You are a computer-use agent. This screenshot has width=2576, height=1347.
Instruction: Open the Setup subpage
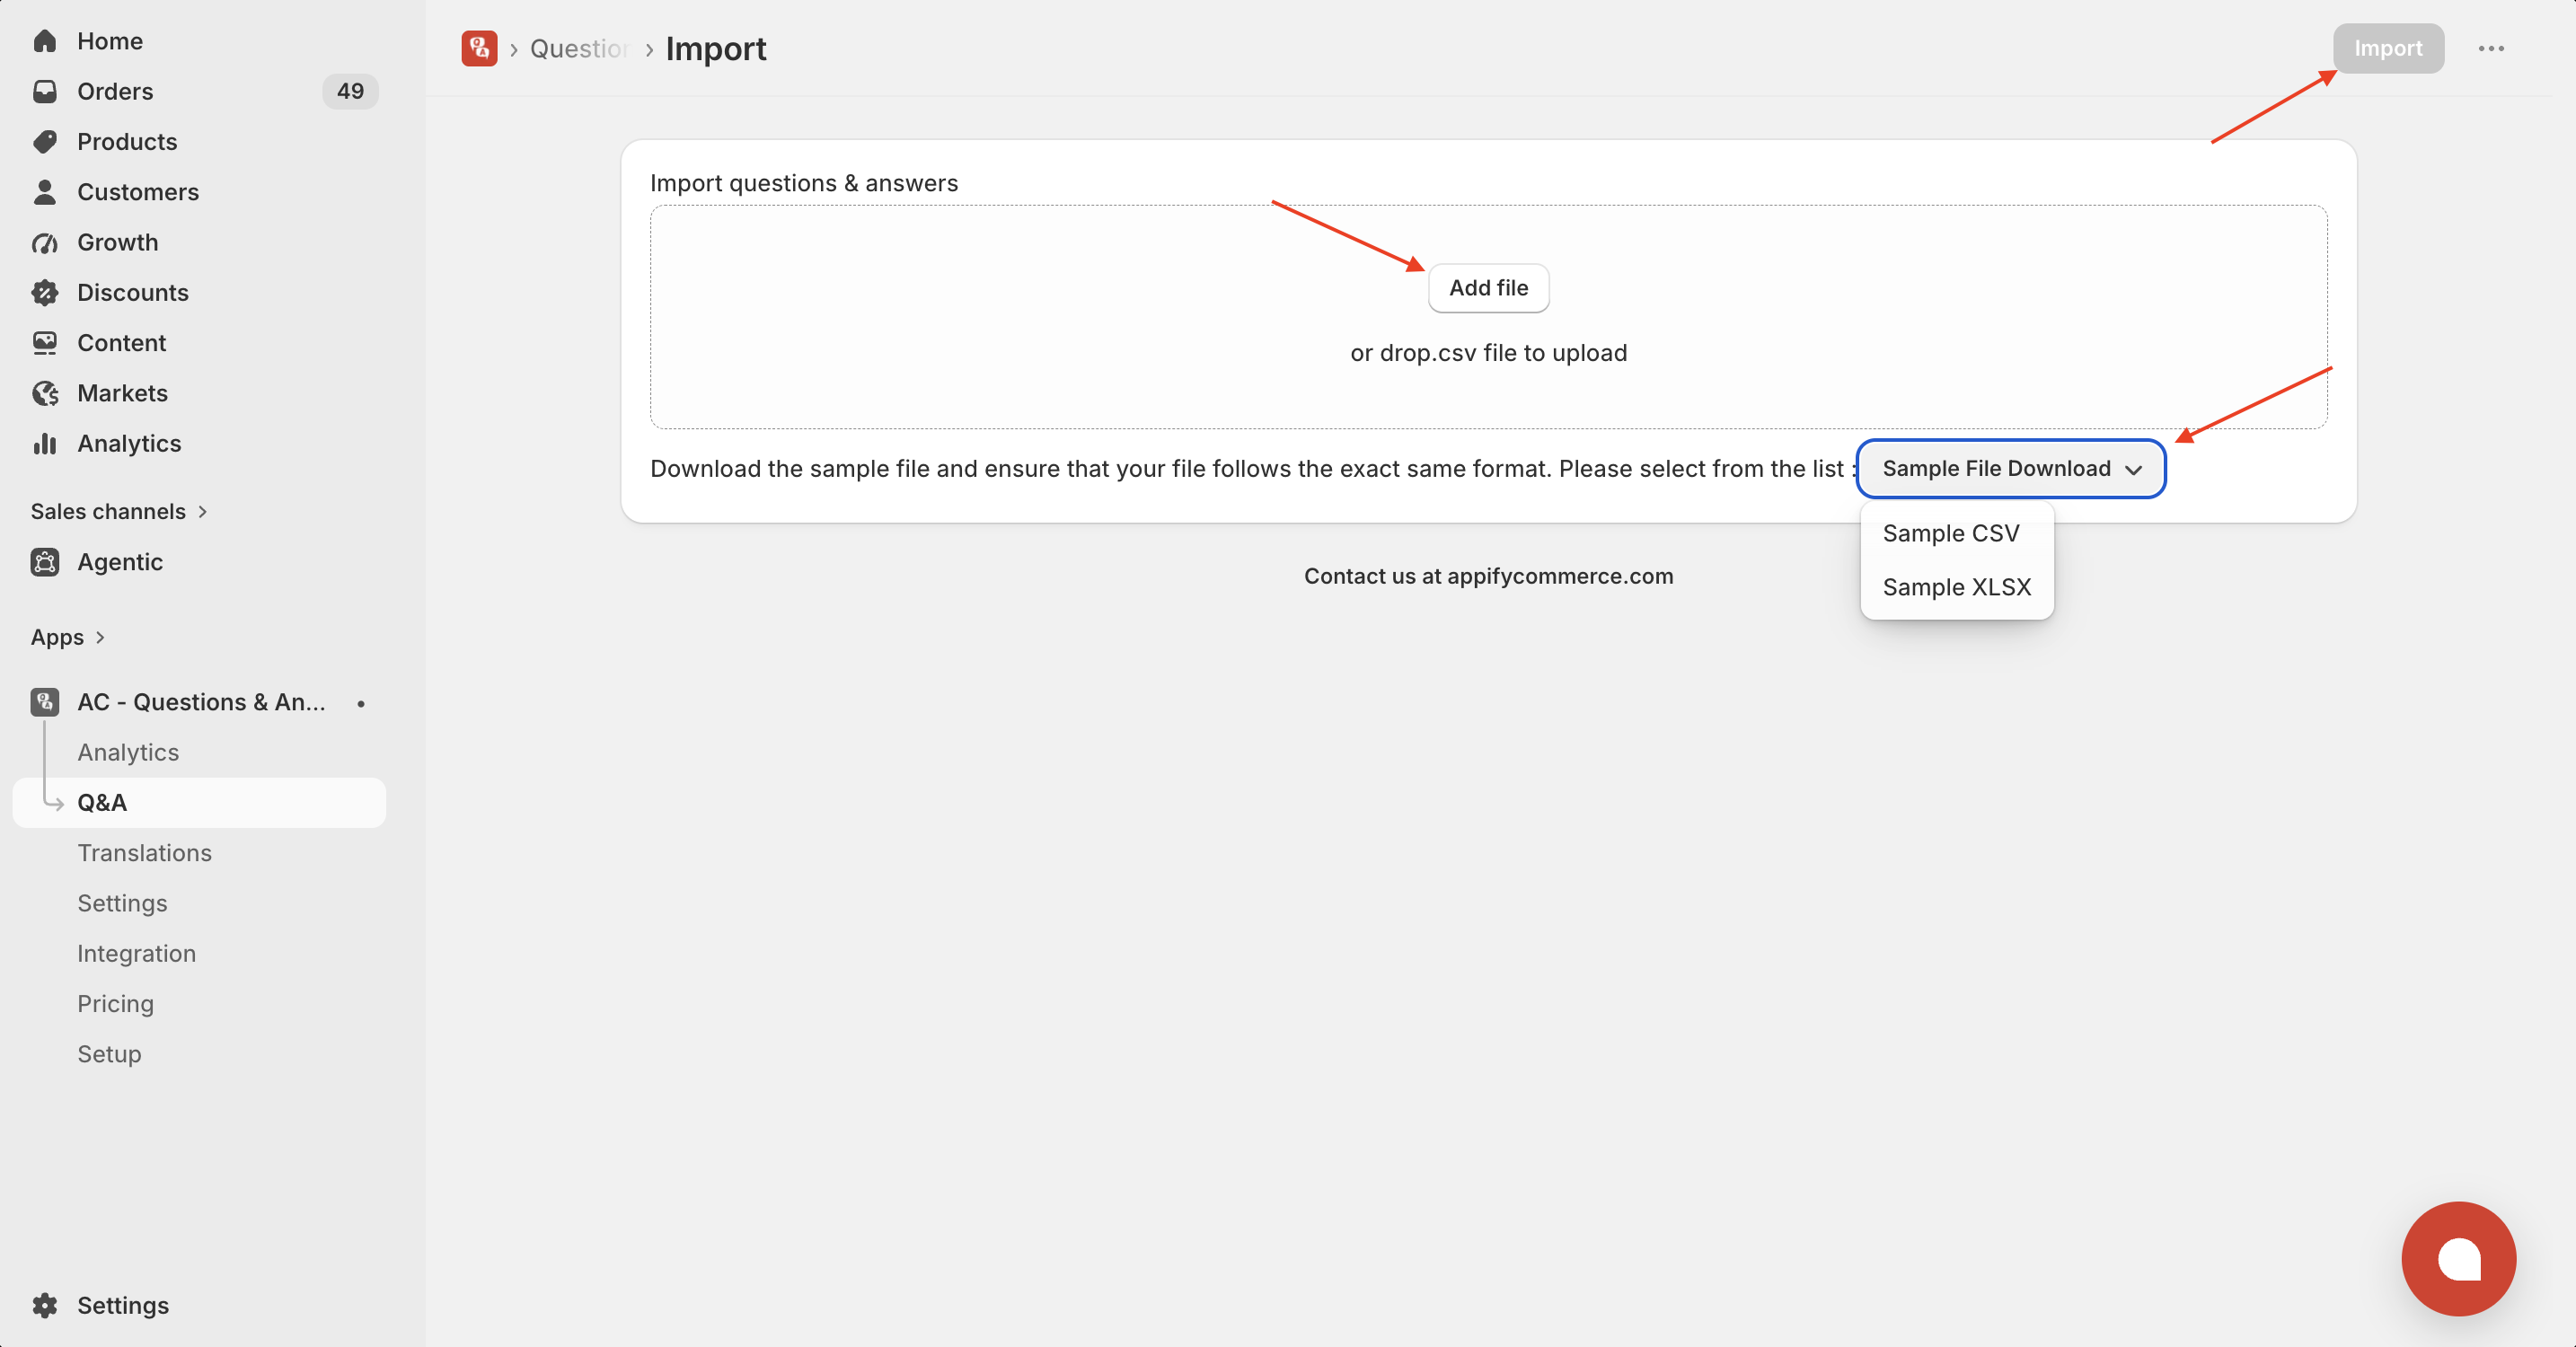click(109, 1054)
